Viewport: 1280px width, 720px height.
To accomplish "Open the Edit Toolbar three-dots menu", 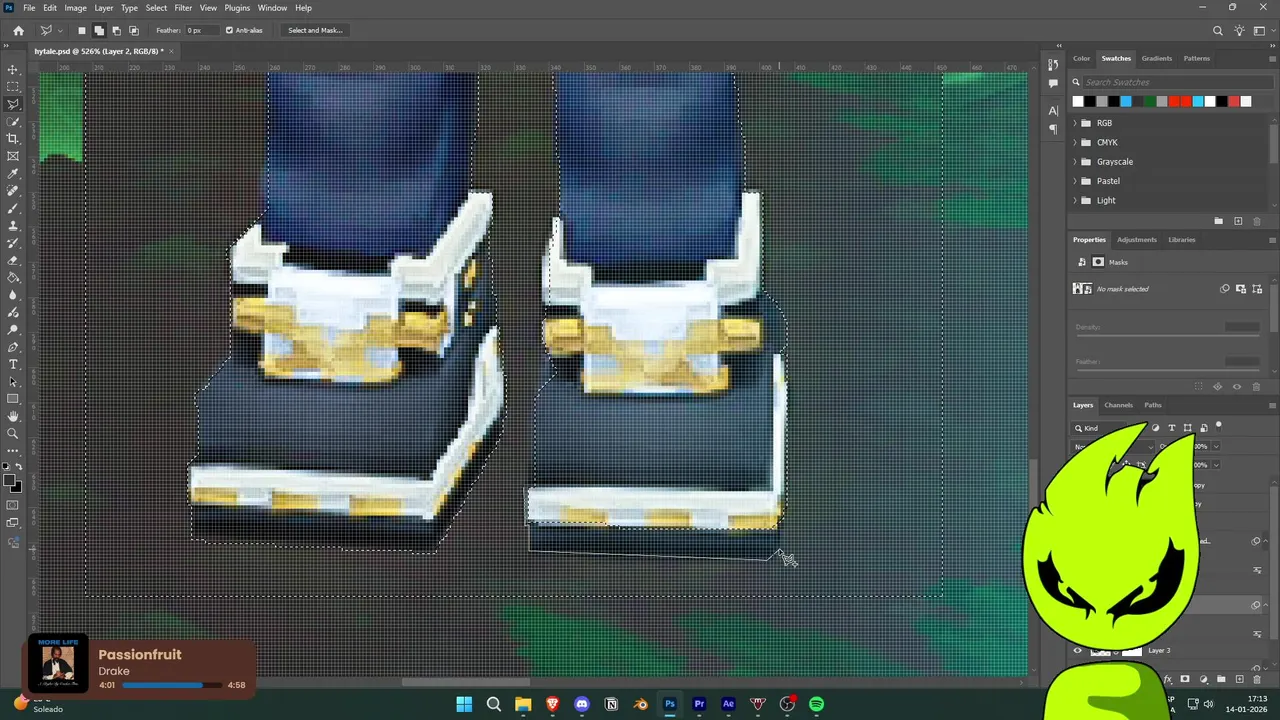I will (x=13, y=451).
